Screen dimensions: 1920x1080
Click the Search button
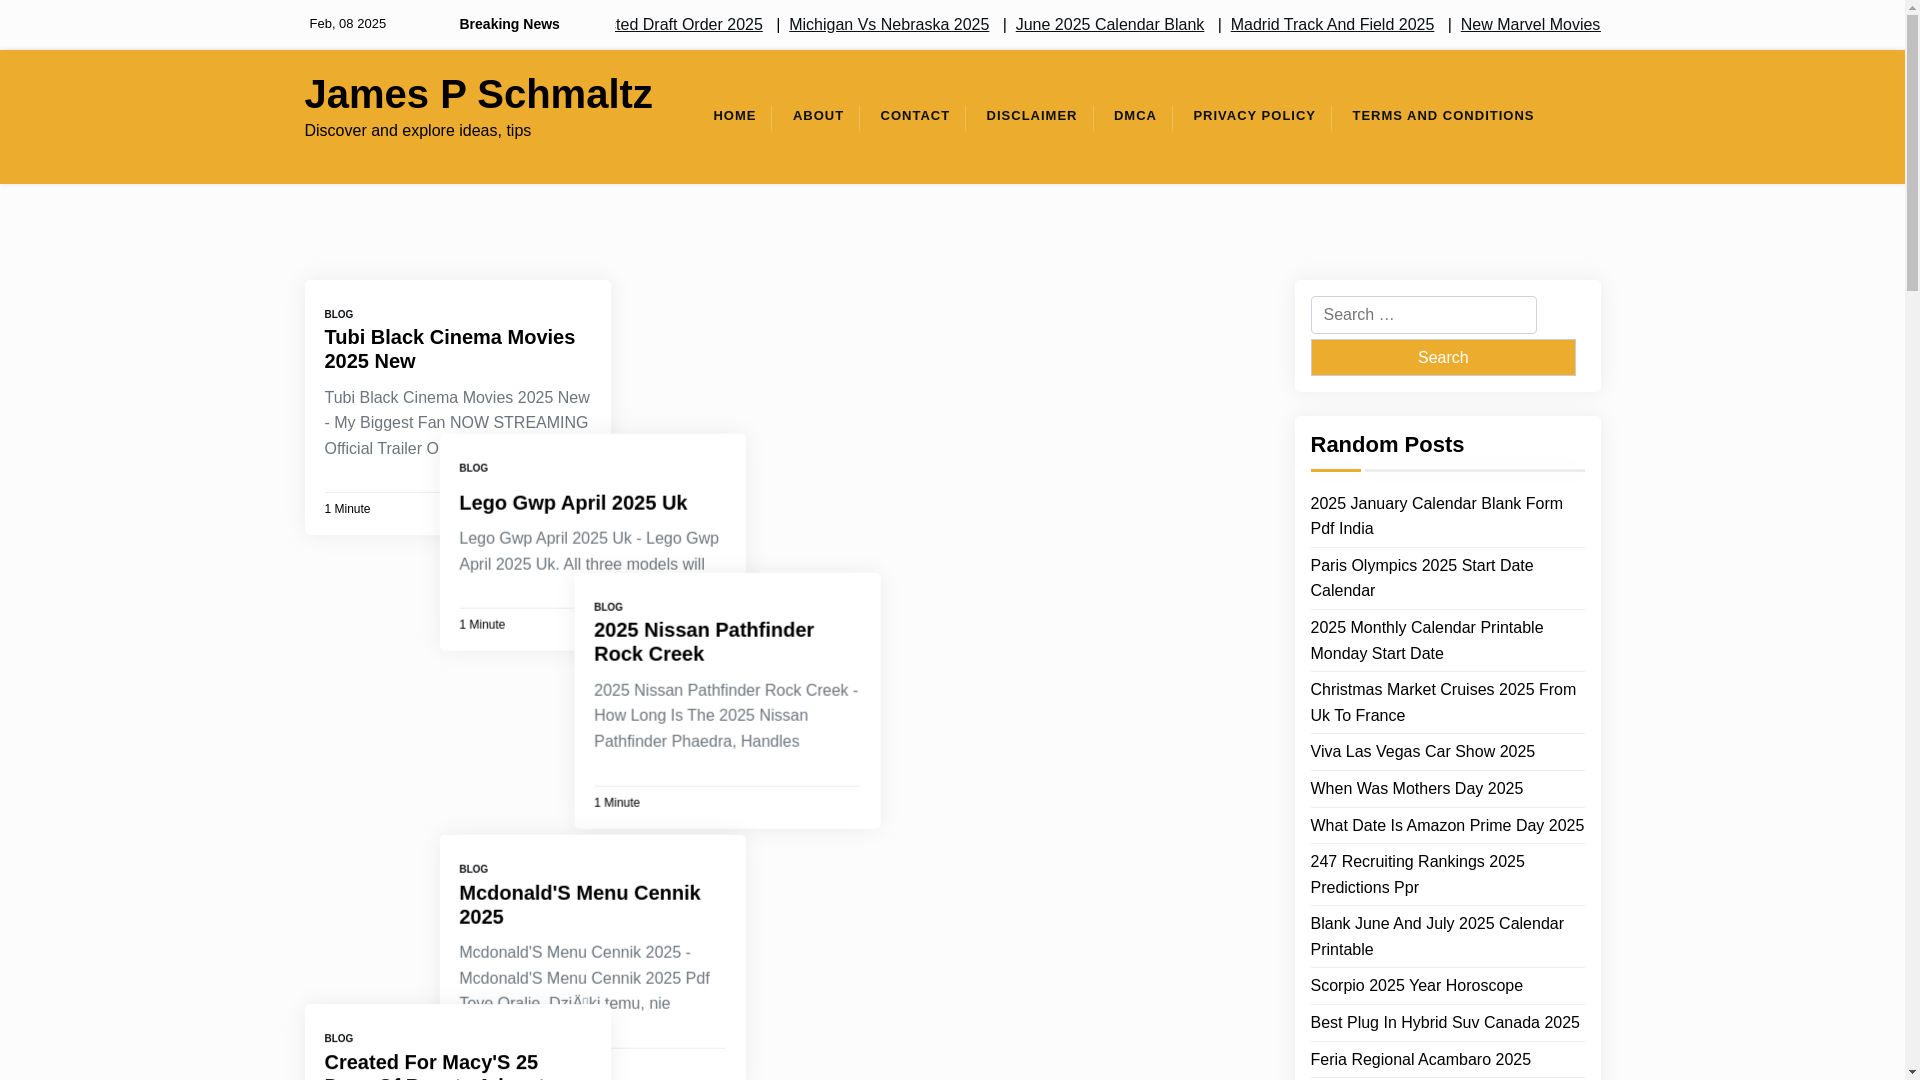click(1442, 357)
